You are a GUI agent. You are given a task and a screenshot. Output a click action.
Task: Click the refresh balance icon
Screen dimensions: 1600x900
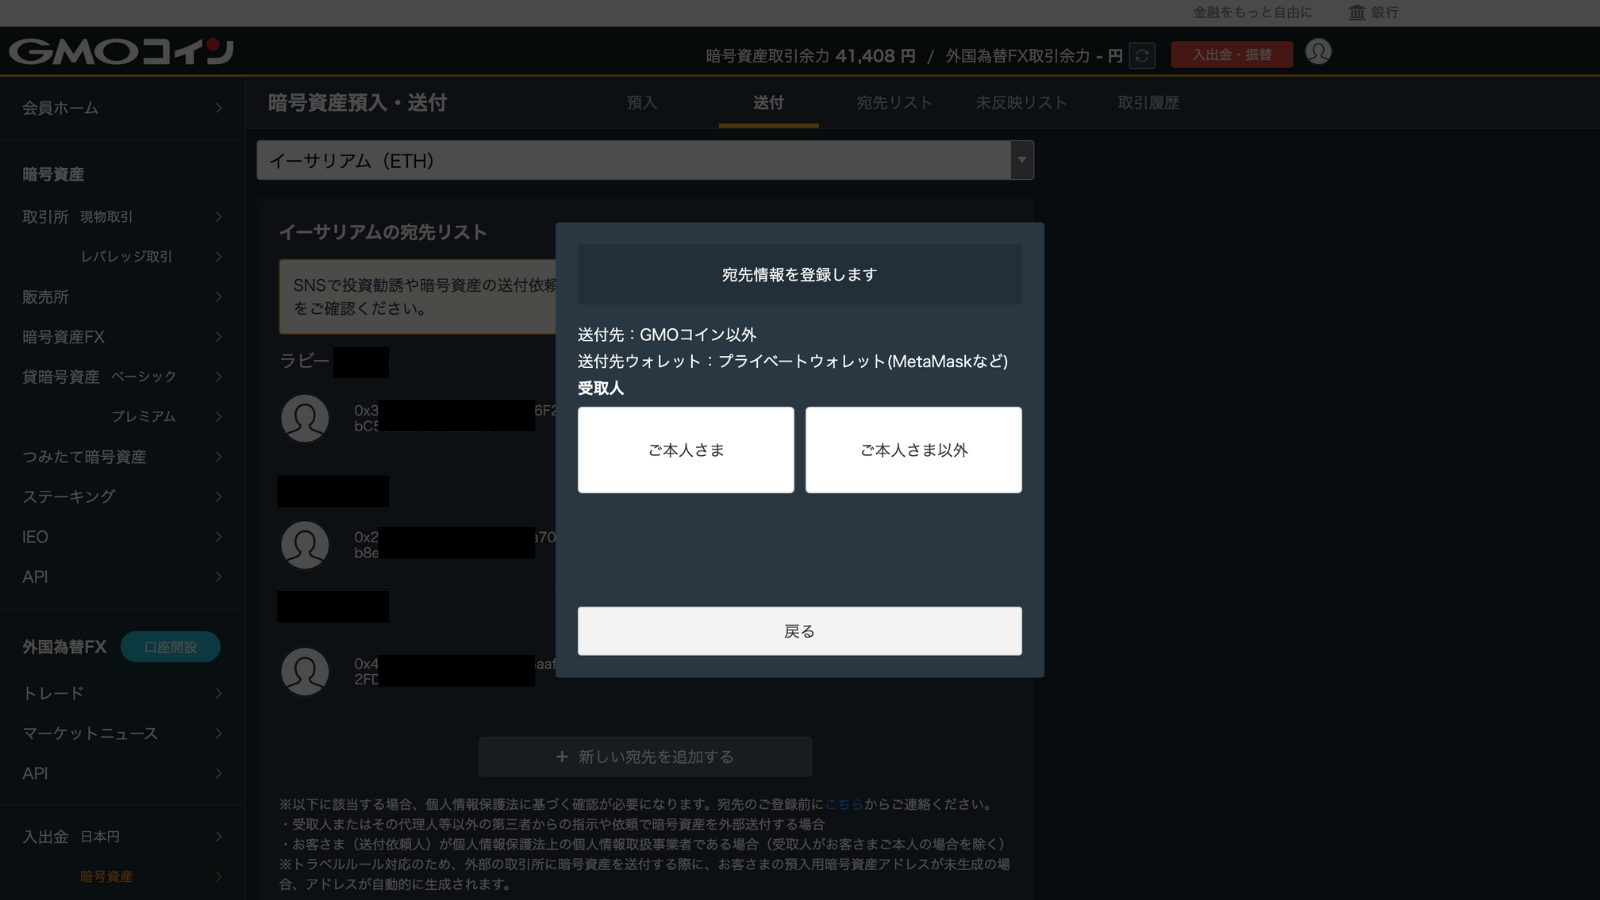coord(1142,56)
